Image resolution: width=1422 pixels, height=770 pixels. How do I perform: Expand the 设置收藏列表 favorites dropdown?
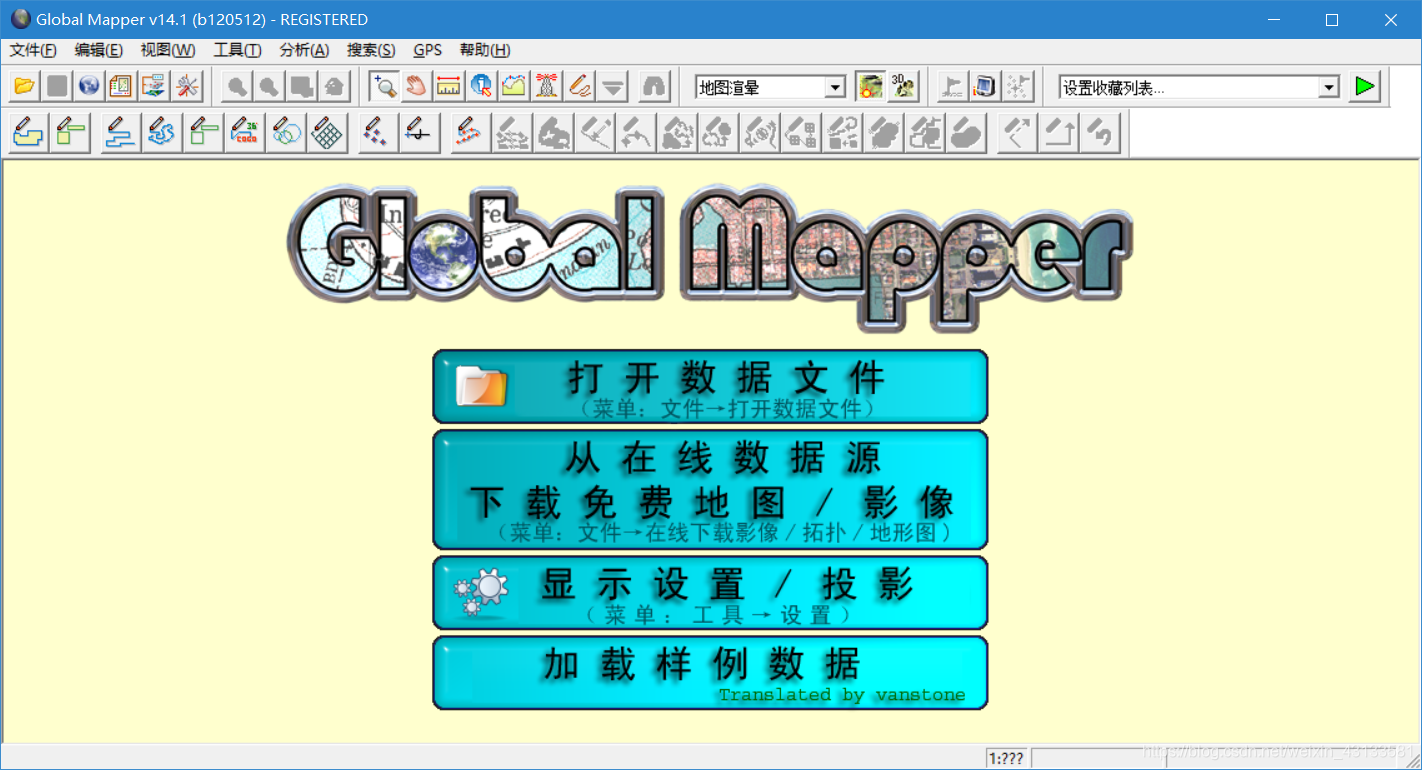coord(1328,87)
